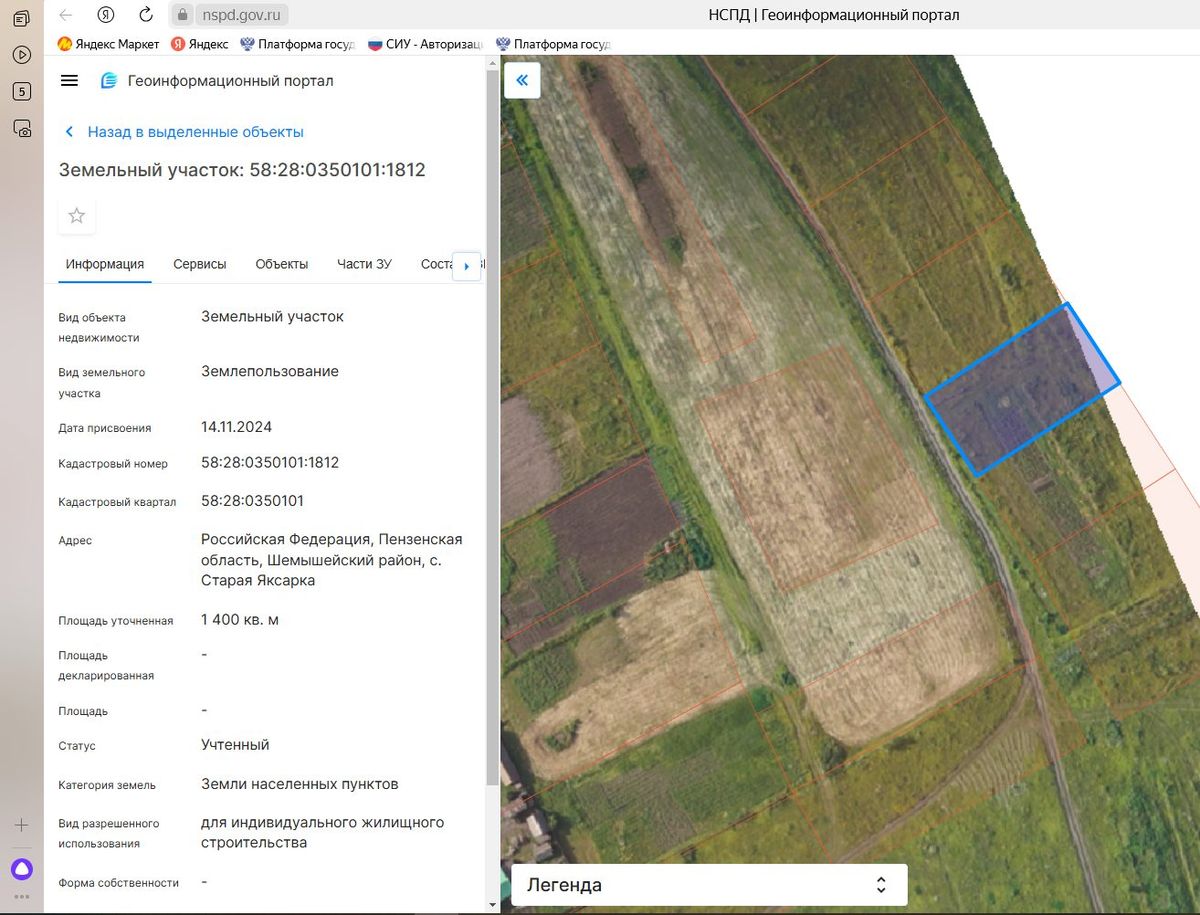
Task: Open the СИУ - Авторизация bookmark
Action: click(x=426, y=44)
